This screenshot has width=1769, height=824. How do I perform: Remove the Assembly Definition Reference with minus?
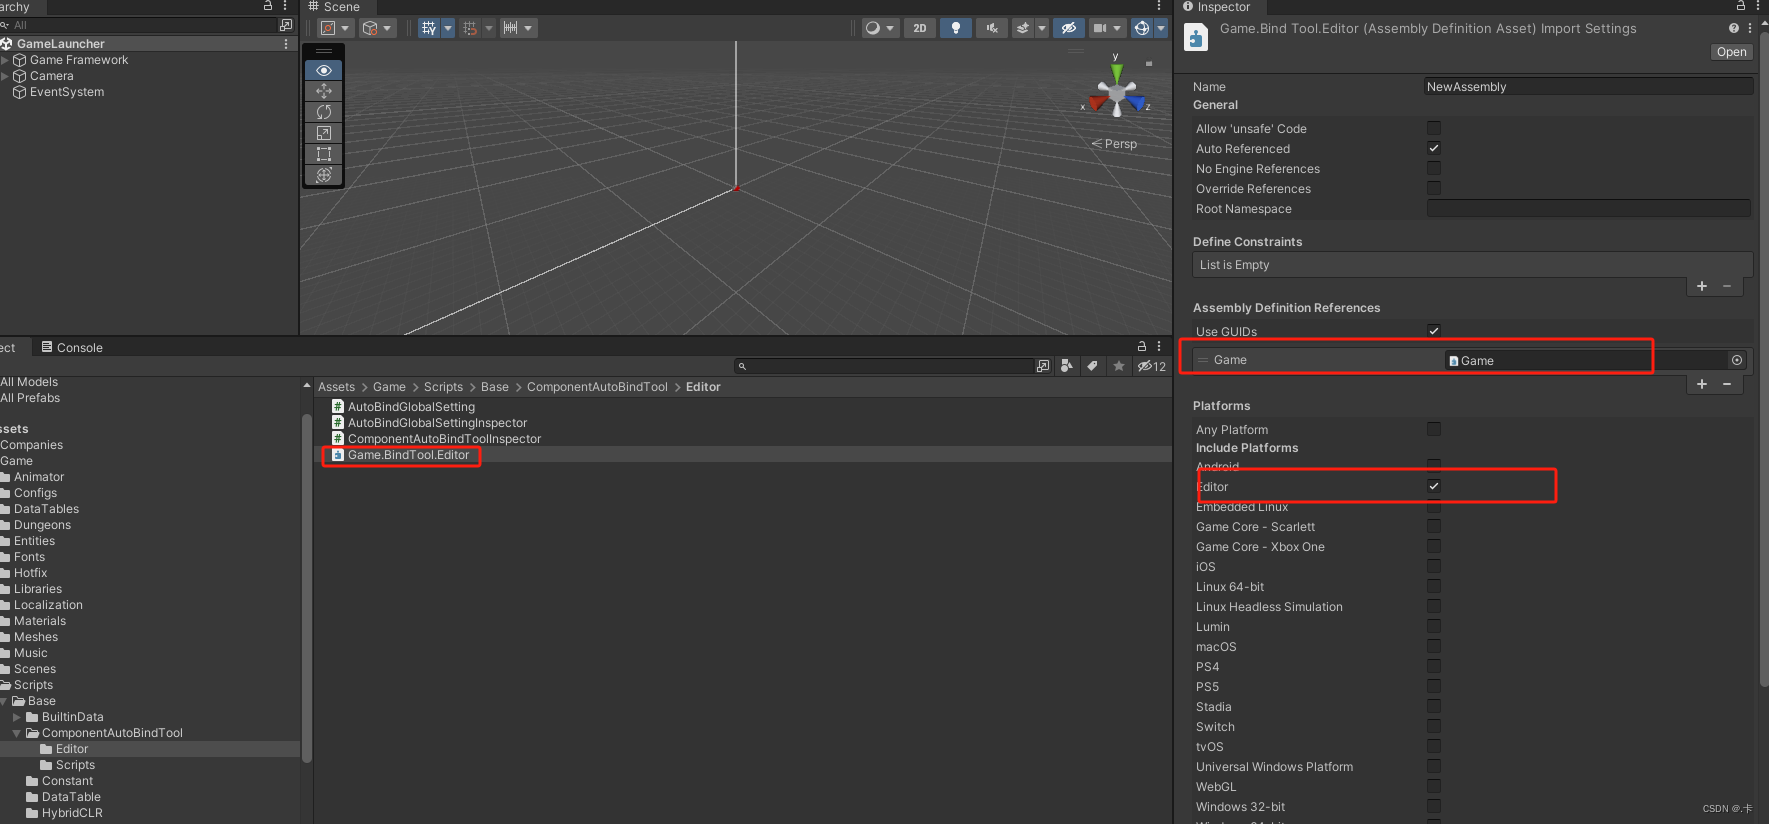coord(1727,384)
